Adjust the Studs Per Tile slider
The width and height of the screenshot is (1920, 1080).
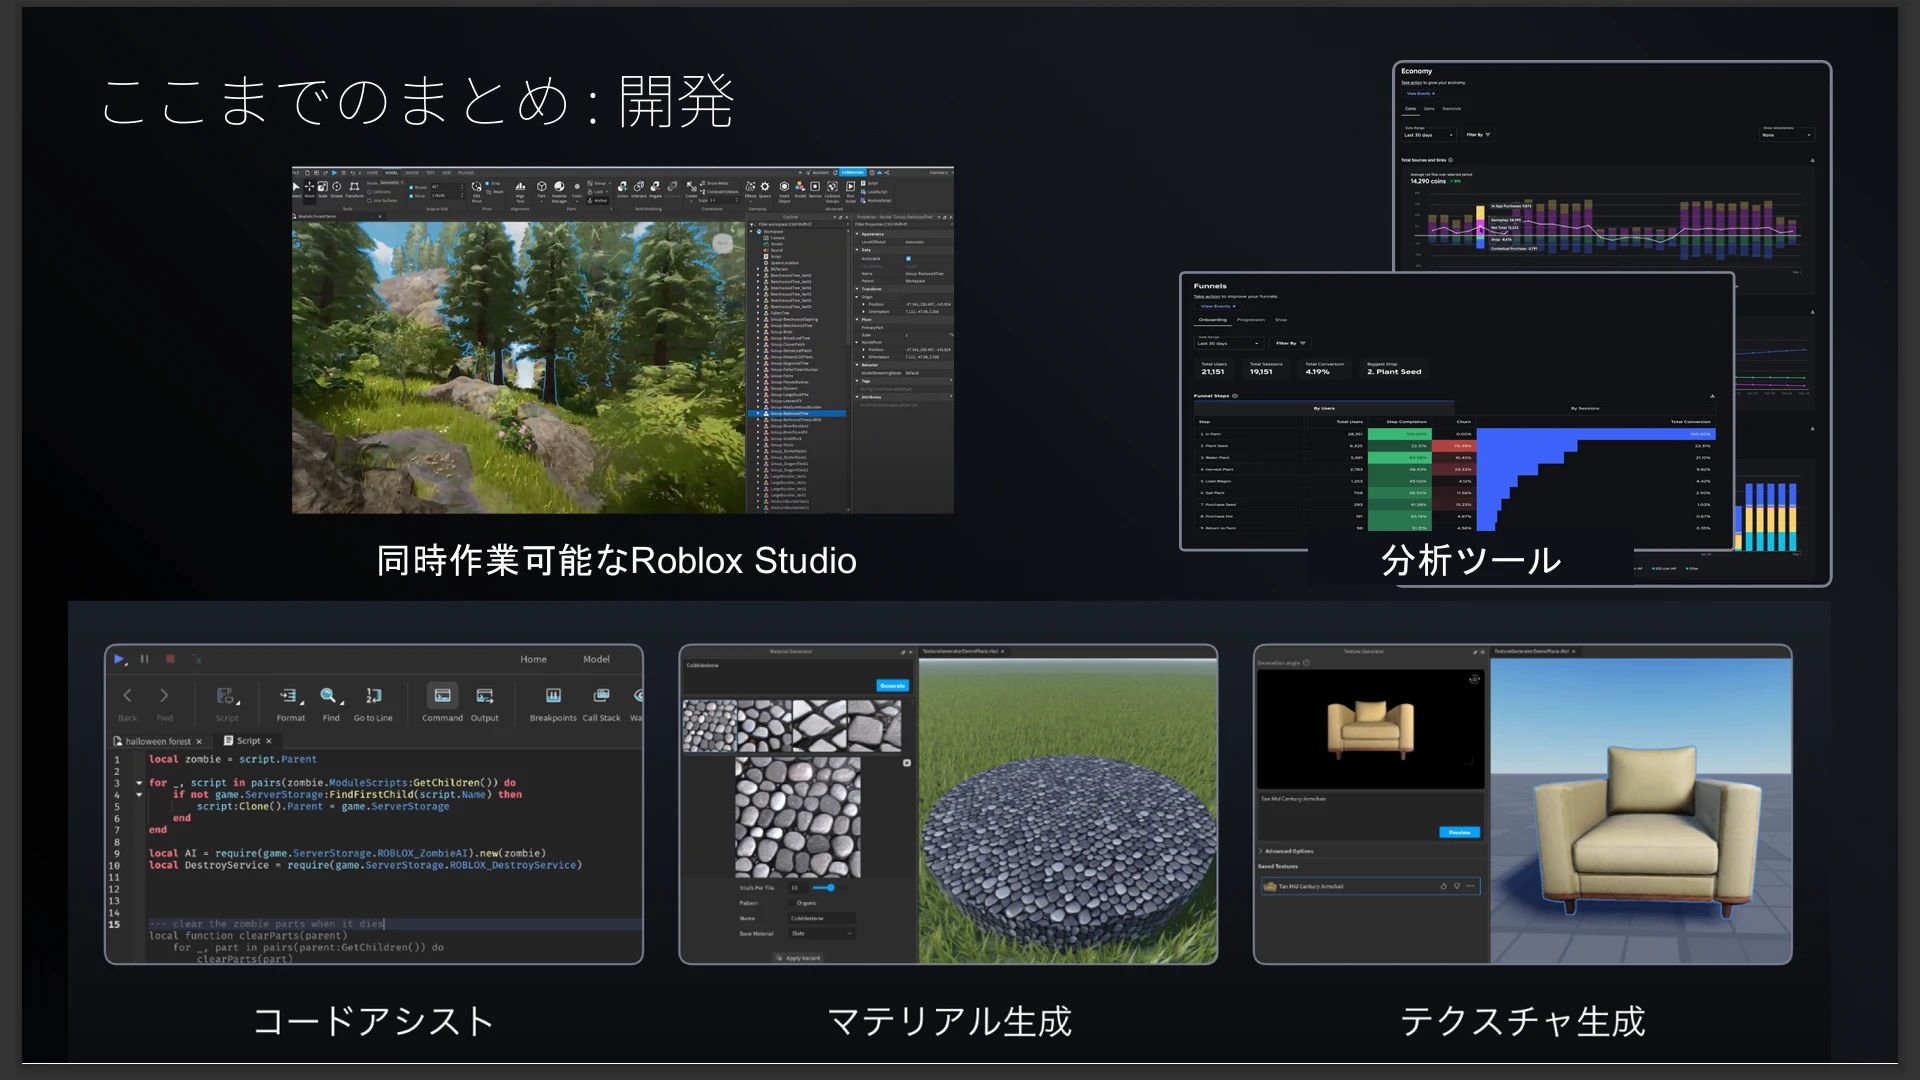[x=829, y=887]
